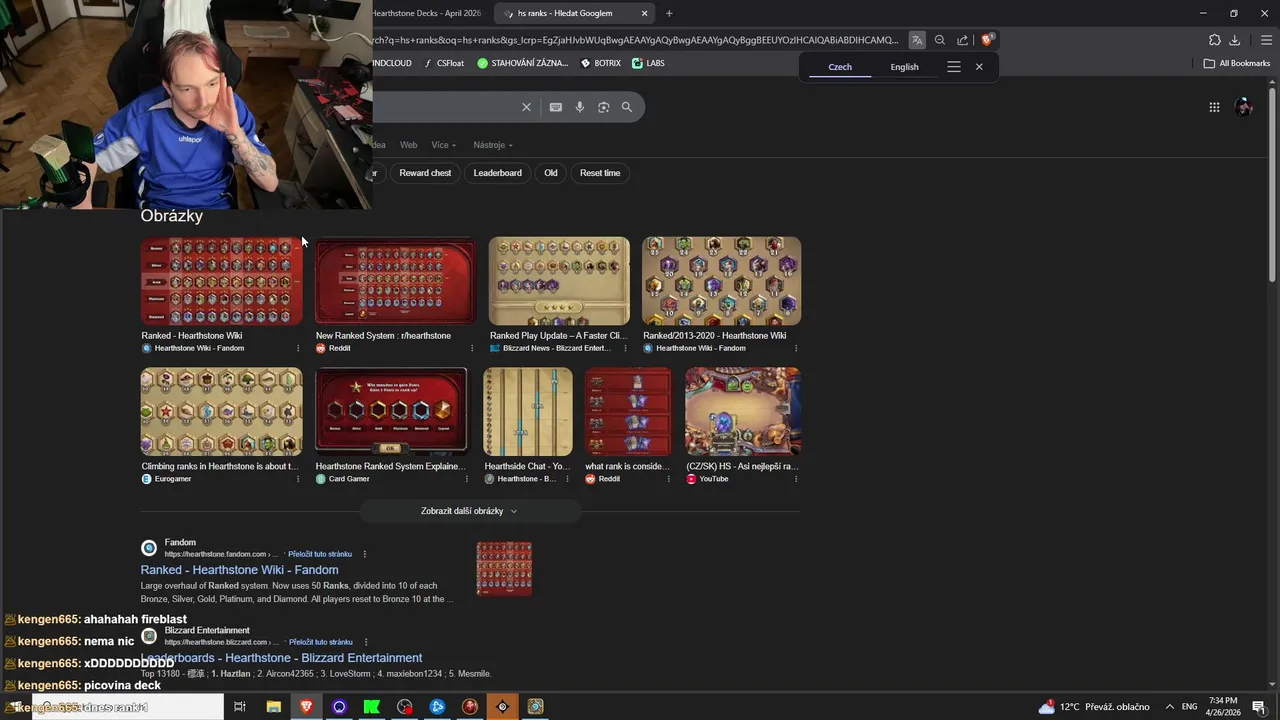The width and height of the screenshot is (1280, 720).
Task: Open the LABS bookmark
Action: pyautogui.click(x=648, y=63)
